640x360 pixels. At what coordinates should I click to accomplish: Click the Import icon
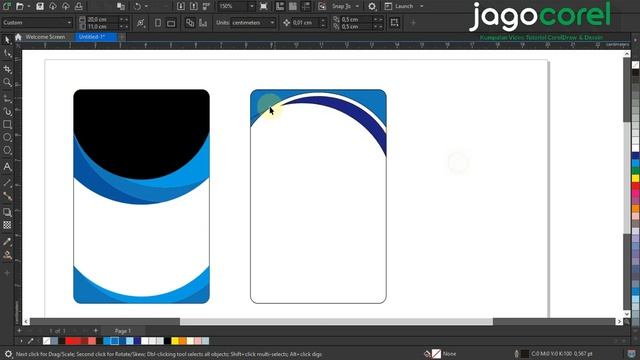181,6
